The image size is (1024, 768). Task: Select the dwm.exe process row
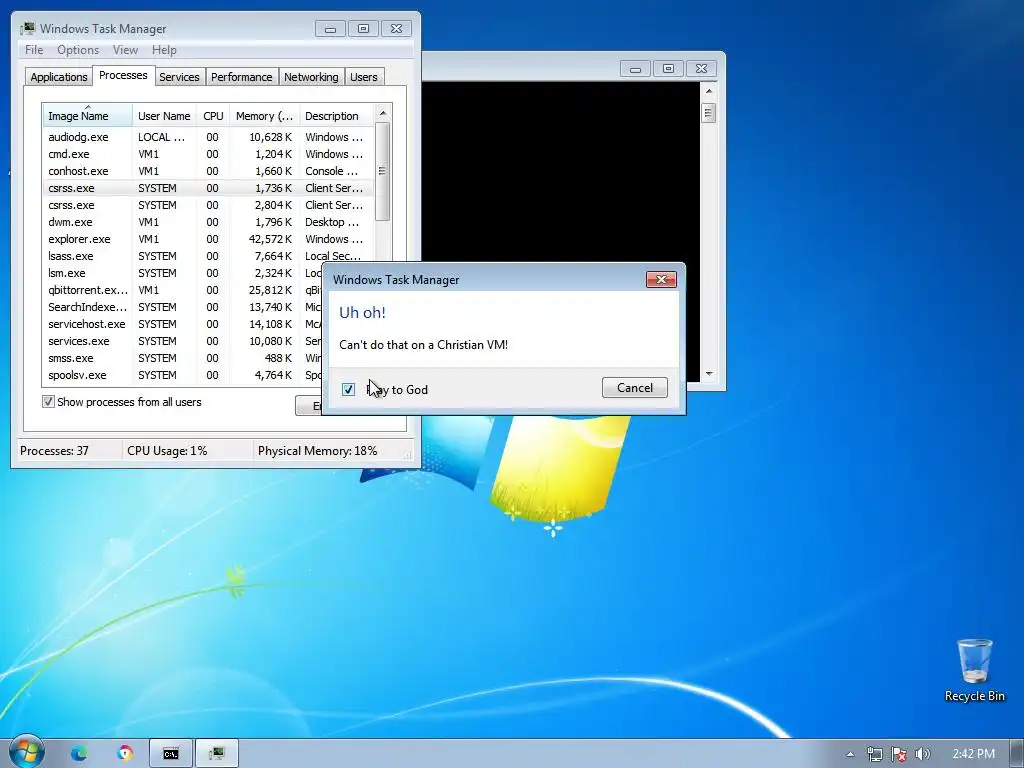208,222
